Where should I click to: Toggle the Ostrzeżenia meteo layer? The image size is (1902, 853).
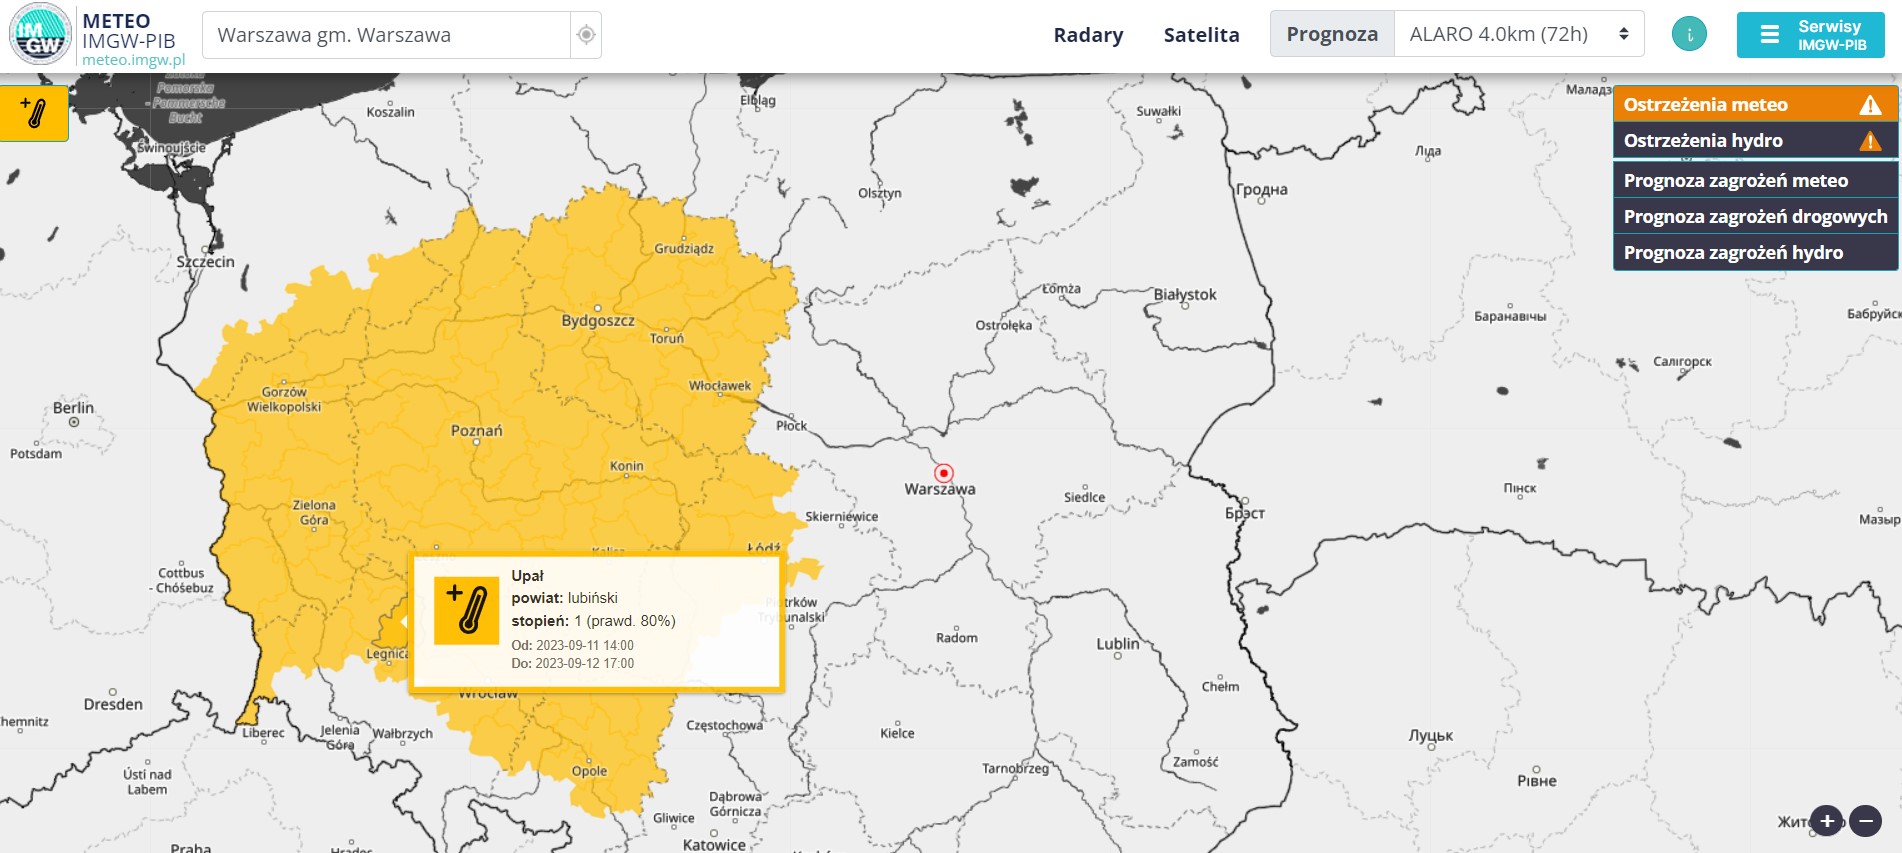(1705, 105)
